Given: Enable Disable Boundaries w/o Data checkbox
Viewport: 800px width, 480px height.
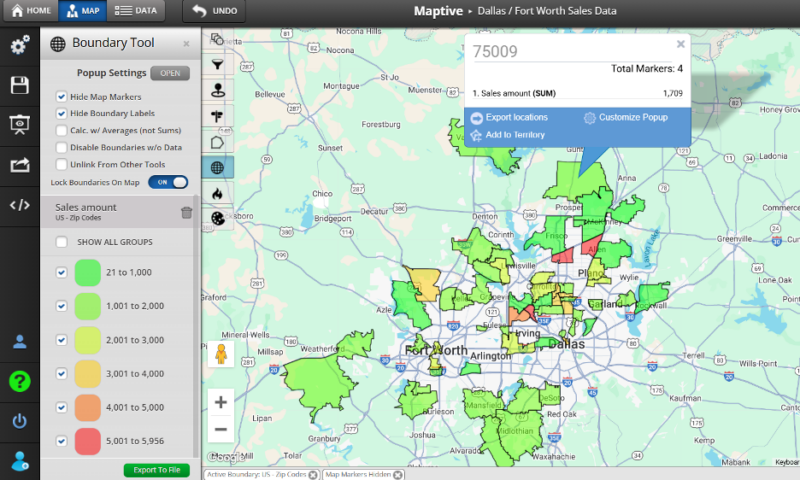Looking at the screenshot, I should (61, 147).
